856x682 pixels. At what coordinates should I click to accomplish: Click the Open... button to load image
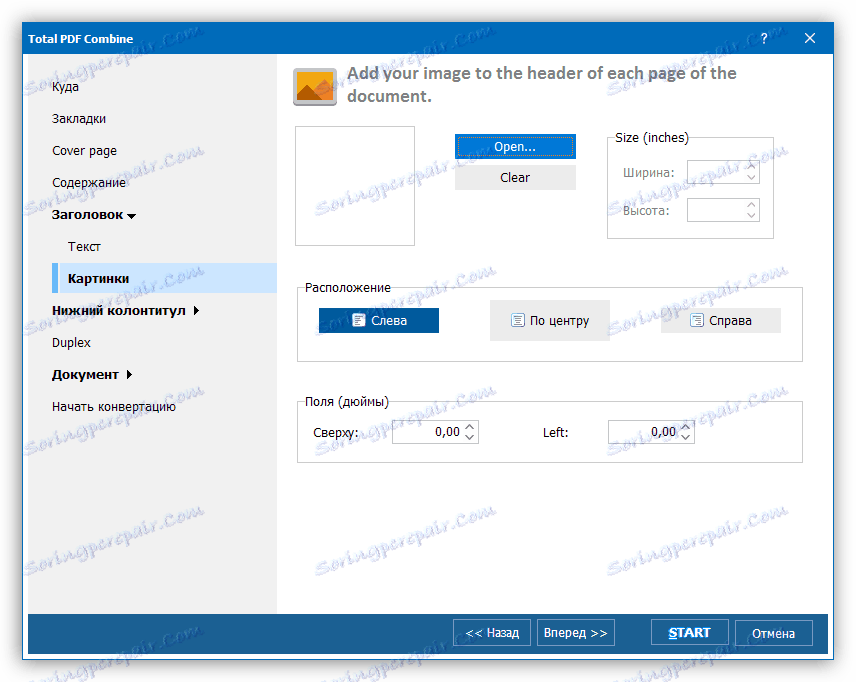[x=515, y=146]
